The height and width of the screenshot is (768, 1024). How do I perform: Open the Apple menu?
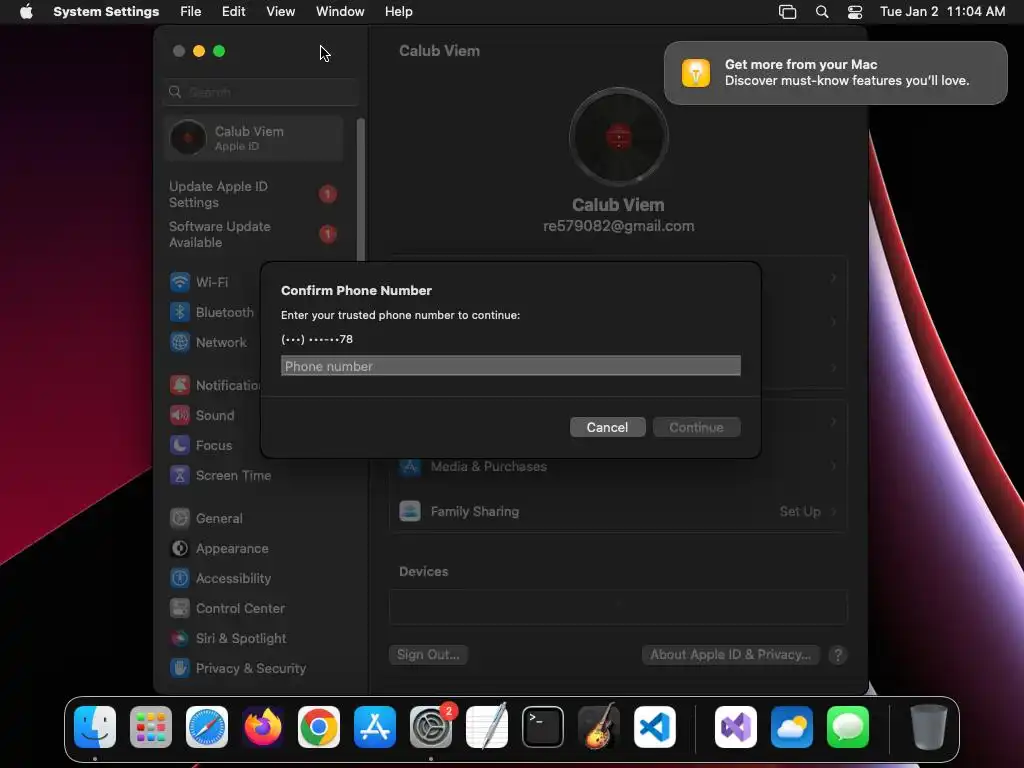26,12
